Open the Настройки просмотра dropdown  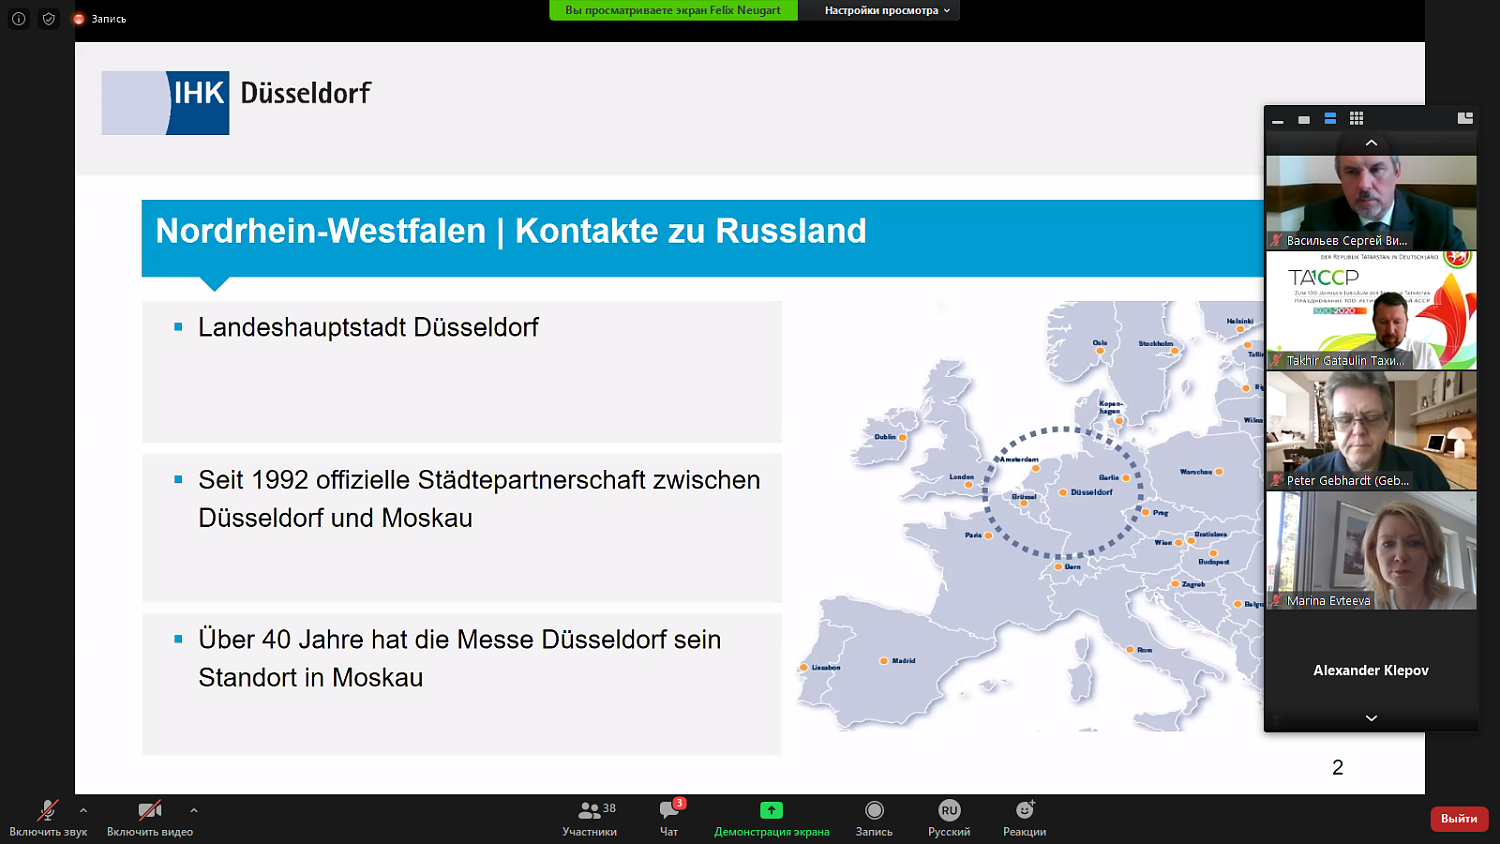click(x=887, y=10)
